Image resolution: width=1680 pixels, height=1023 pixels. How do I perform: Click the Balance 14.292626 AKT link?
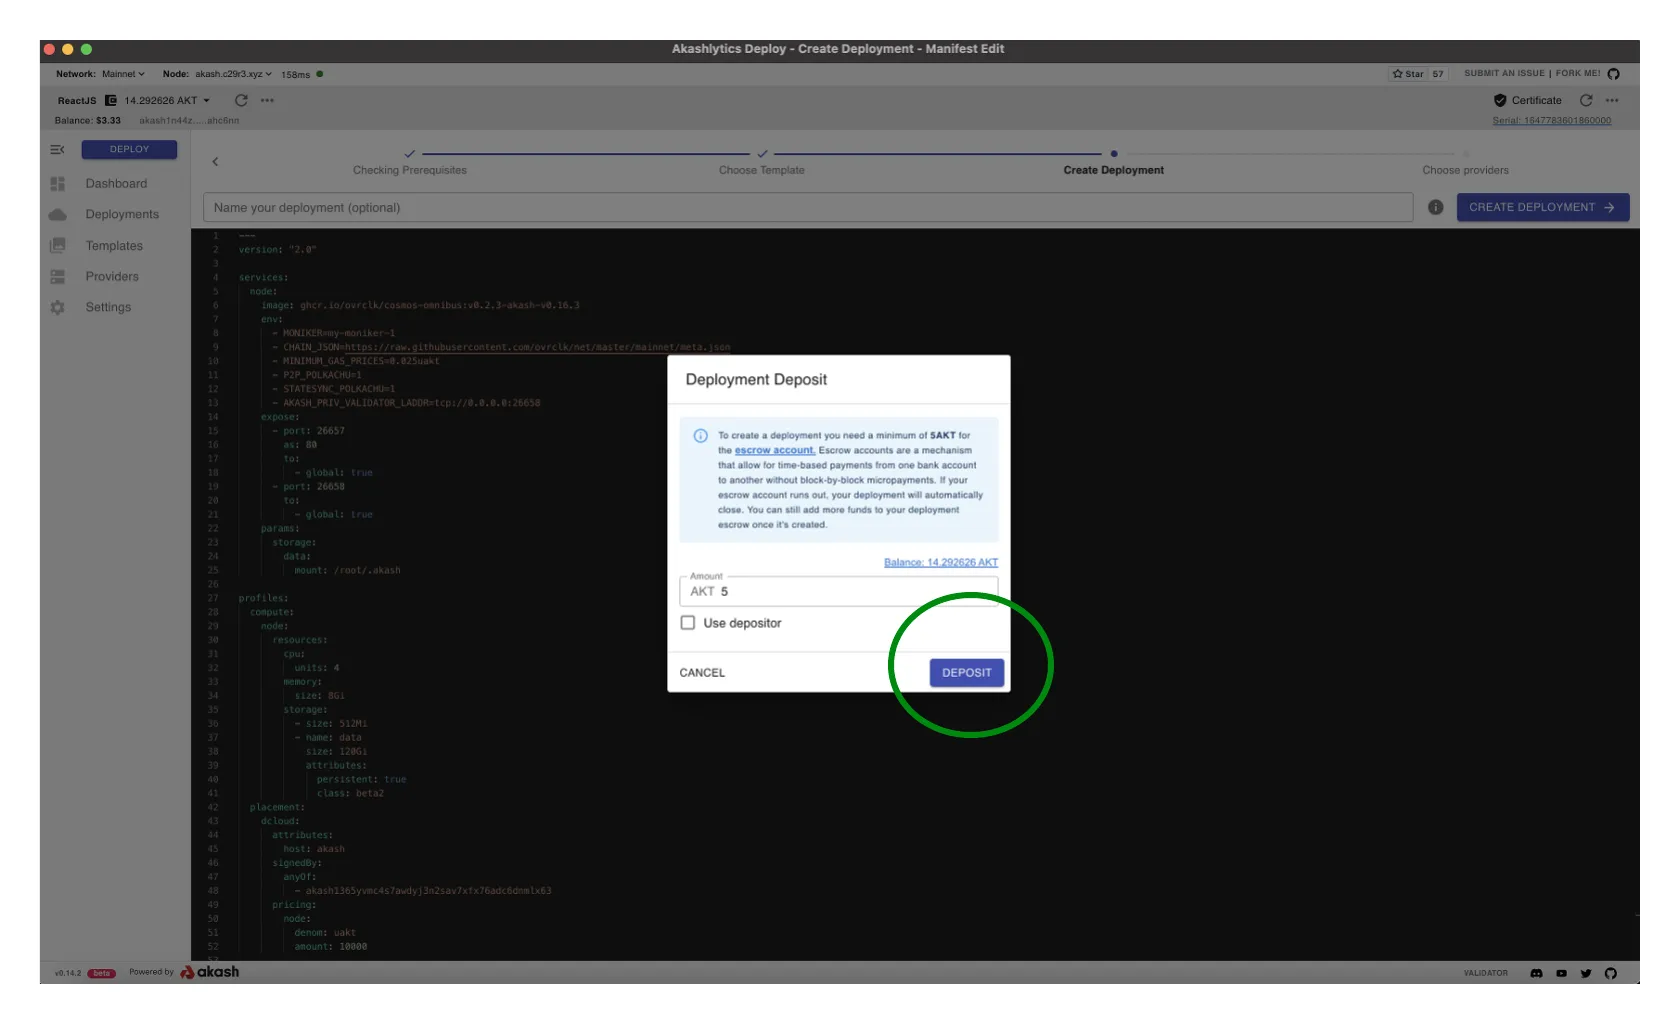click(x=940, y=562)
